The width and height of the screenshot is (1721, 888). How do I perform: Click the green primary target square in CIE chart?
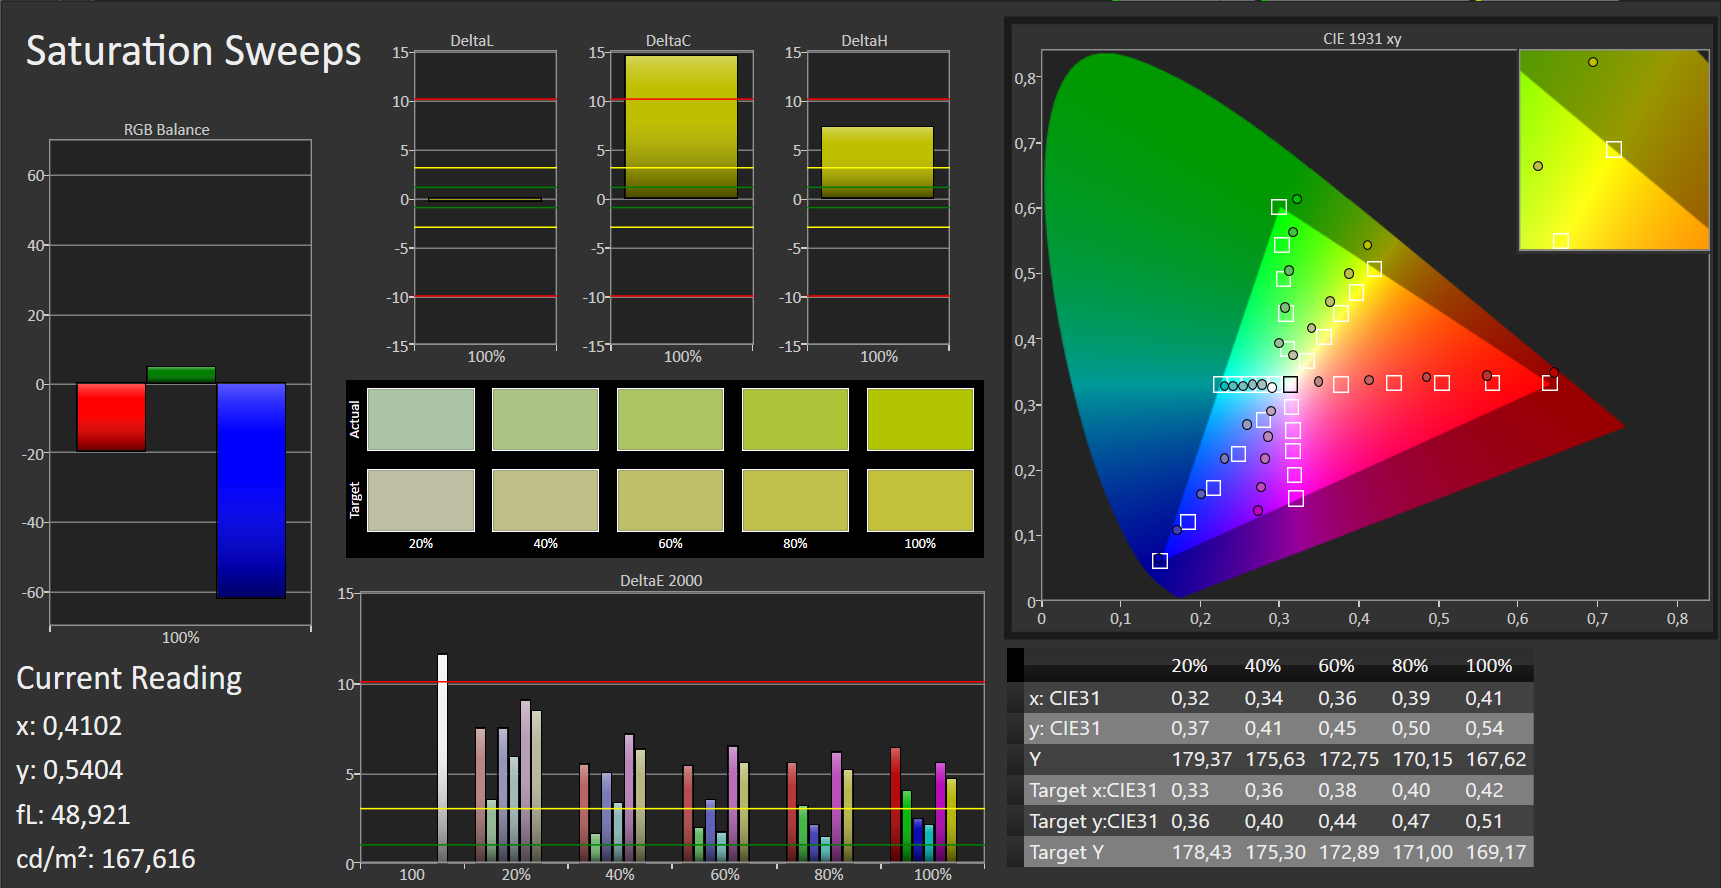click(1279, 207)
